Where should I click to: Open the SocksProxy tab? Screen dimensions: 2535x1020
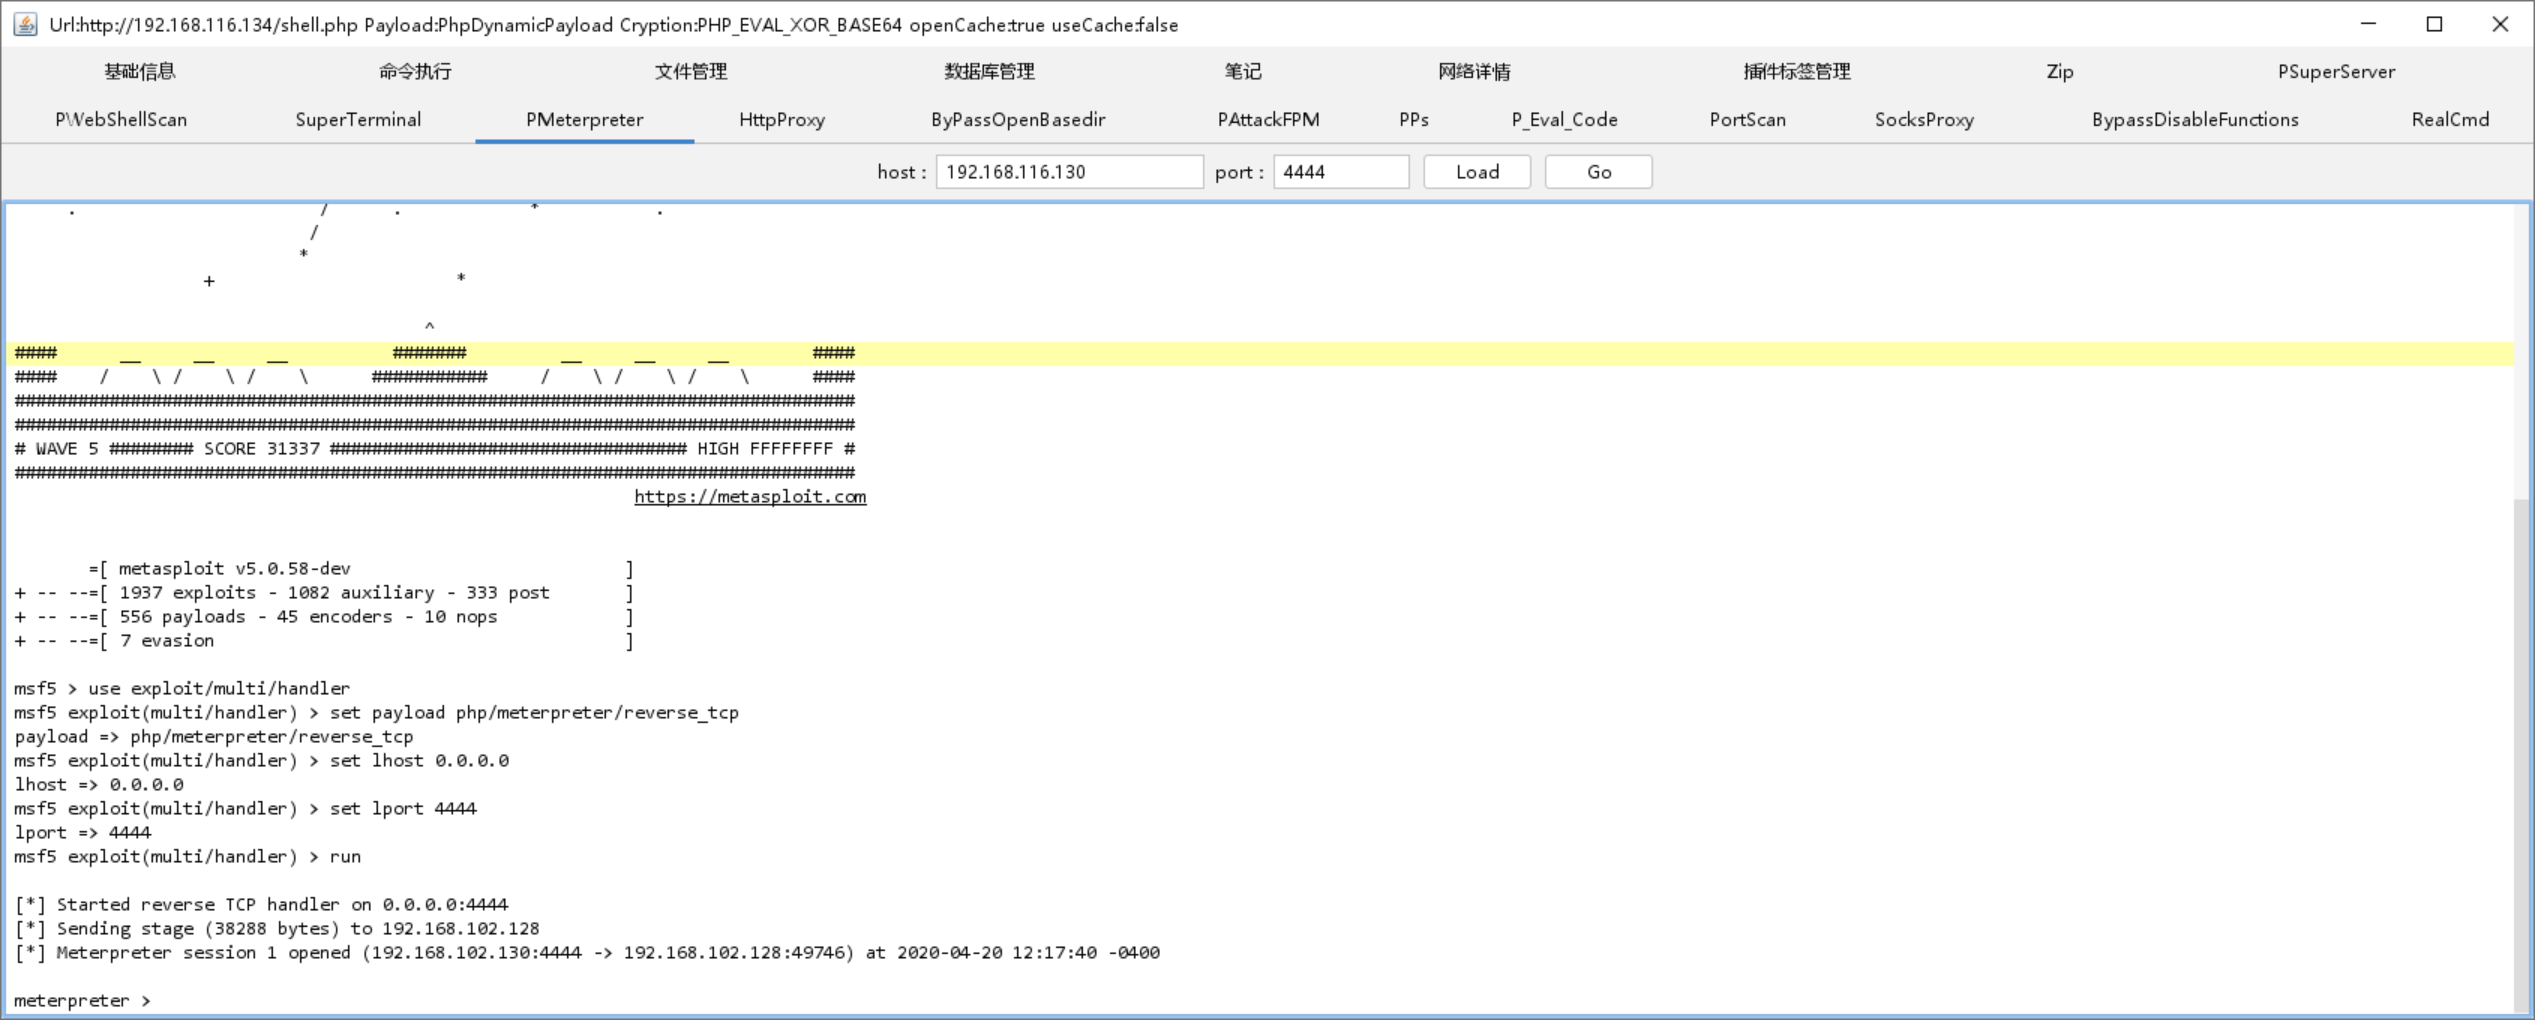(x=1924, y=119)
